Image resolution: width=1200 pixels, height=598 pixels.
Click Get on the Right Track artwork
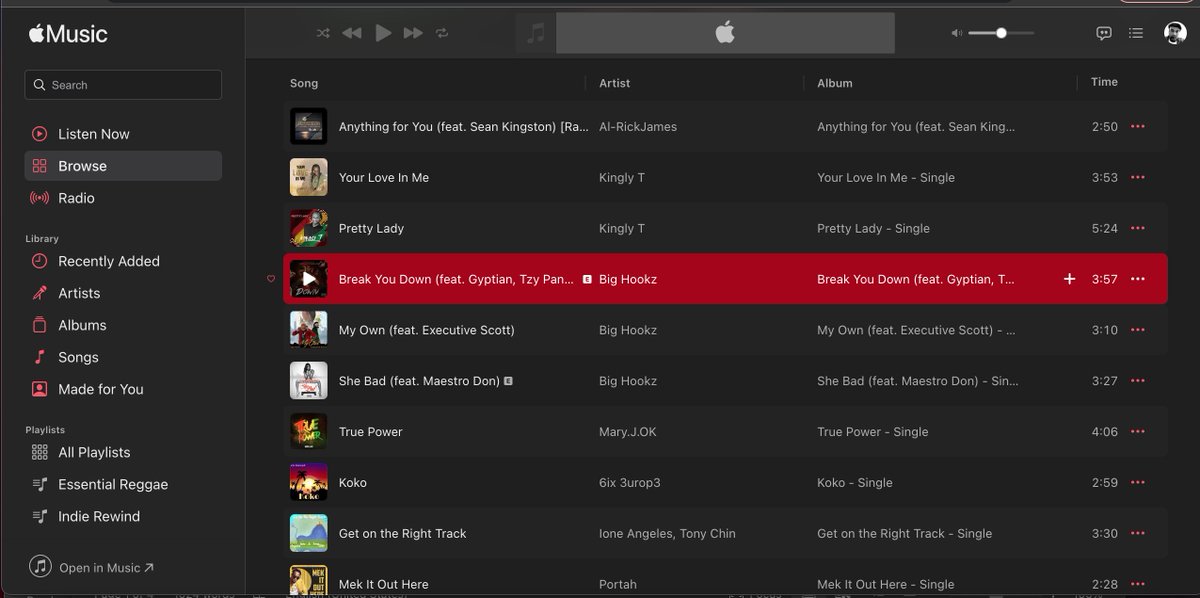coord(309,533)
